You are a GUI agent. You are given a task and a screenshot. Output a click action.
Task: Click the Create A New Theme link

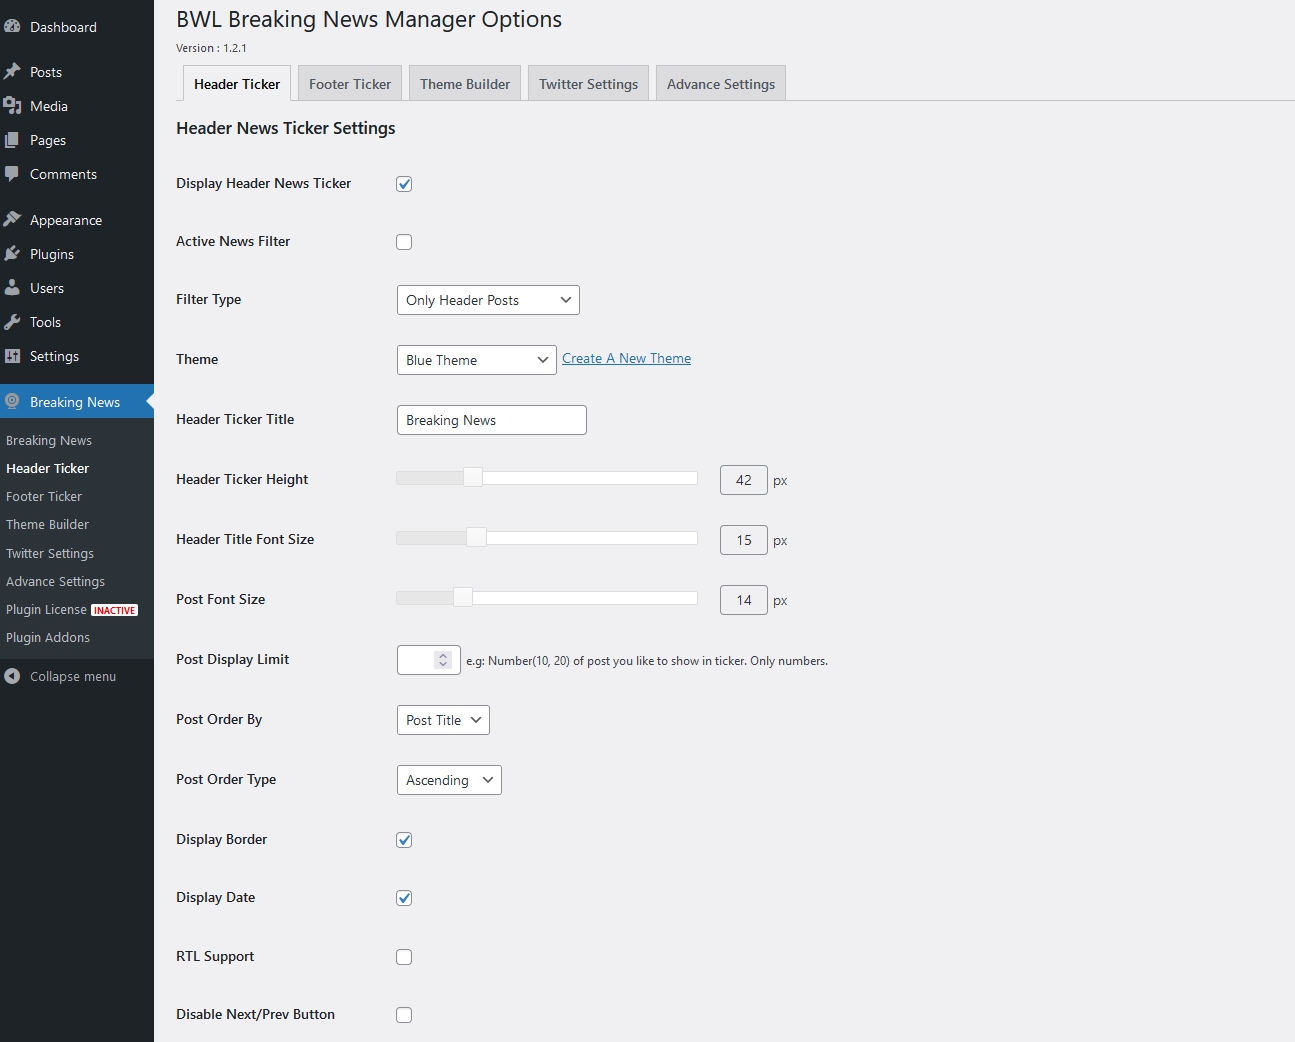click(x=626, y=359)
